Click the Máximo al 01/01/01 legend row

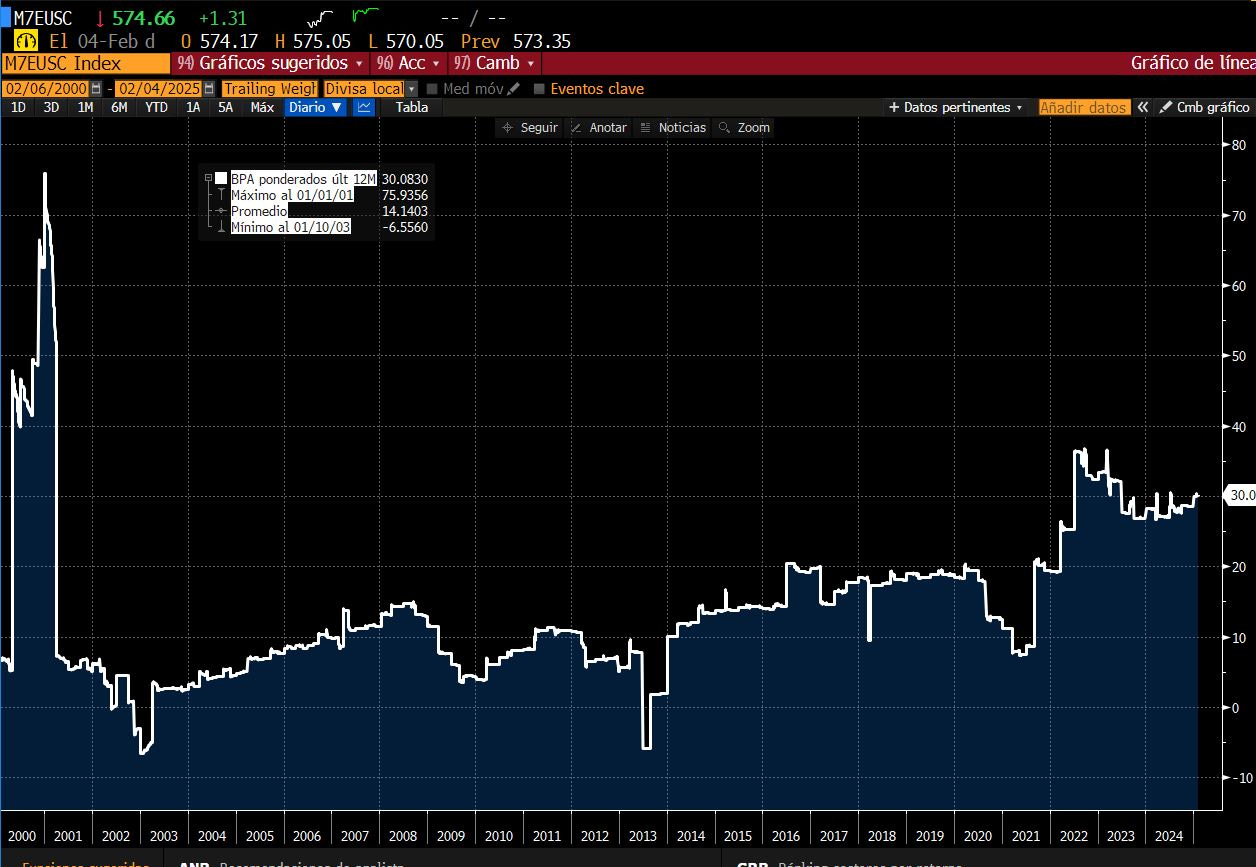pyautogui.click(x=292, y=195)
